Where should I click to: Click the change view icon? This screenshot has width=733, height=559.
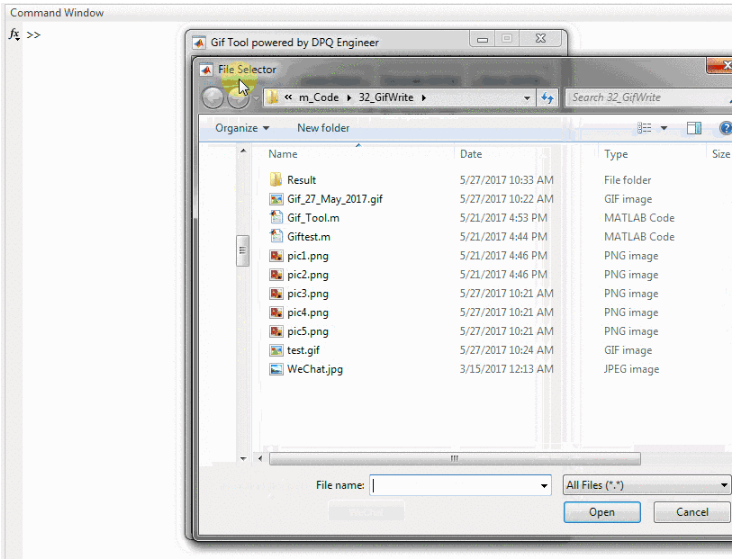point(644,128)
